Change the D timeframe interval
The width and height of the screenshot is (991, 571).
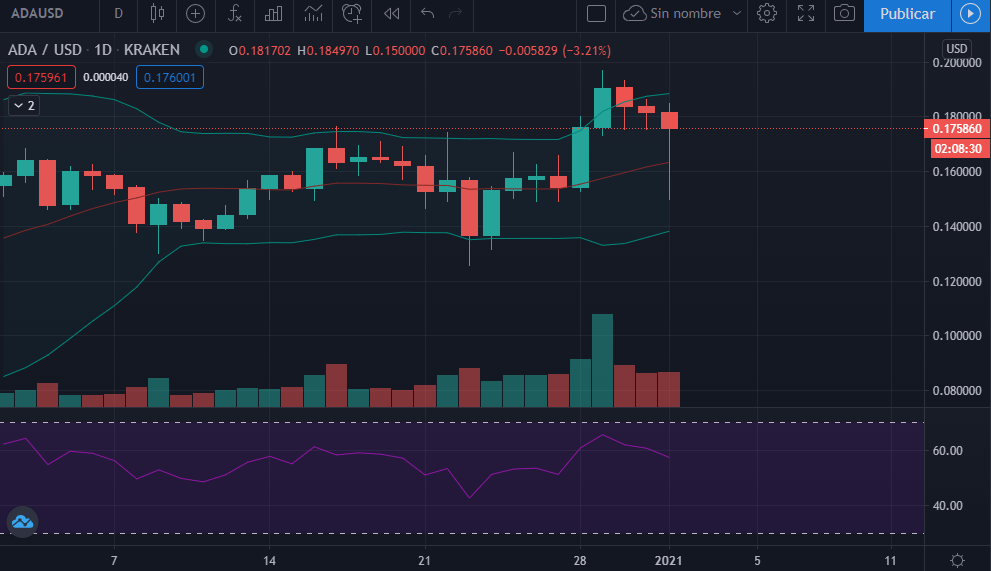[118, 13]
